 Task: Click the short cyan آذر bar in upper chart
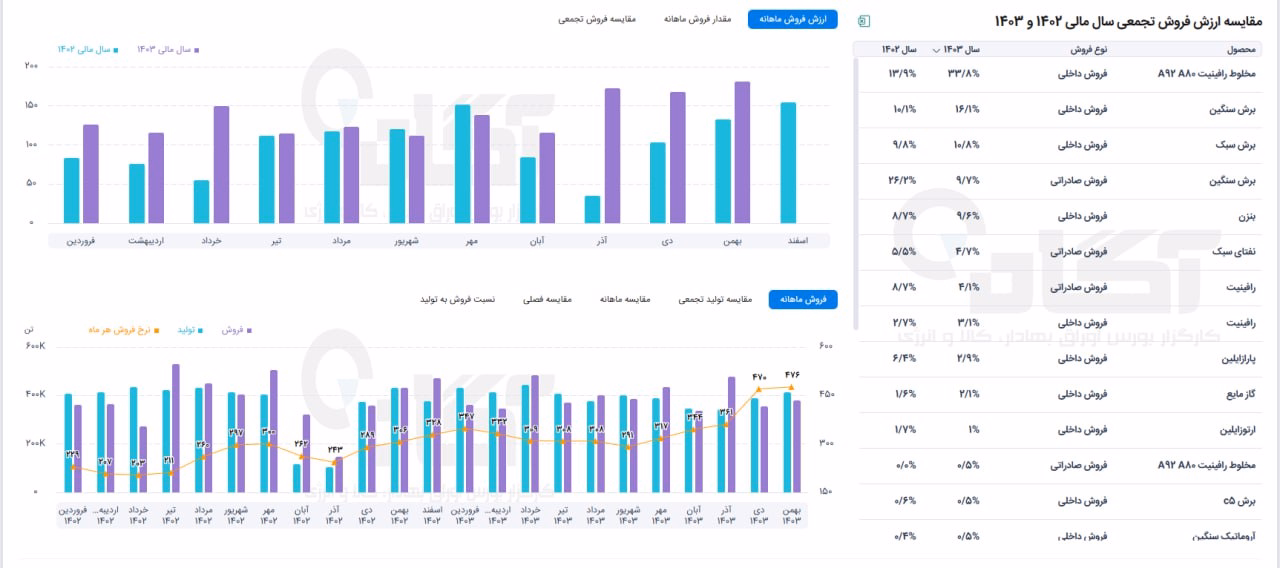click(x=592, y=209)
